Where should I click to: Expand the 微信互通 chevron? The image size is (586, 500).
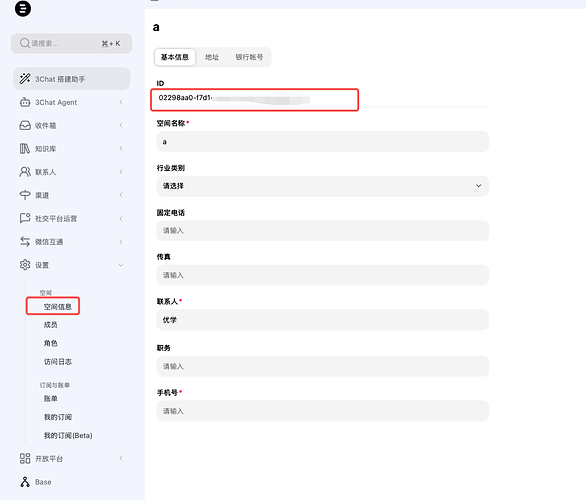(121, 242)
